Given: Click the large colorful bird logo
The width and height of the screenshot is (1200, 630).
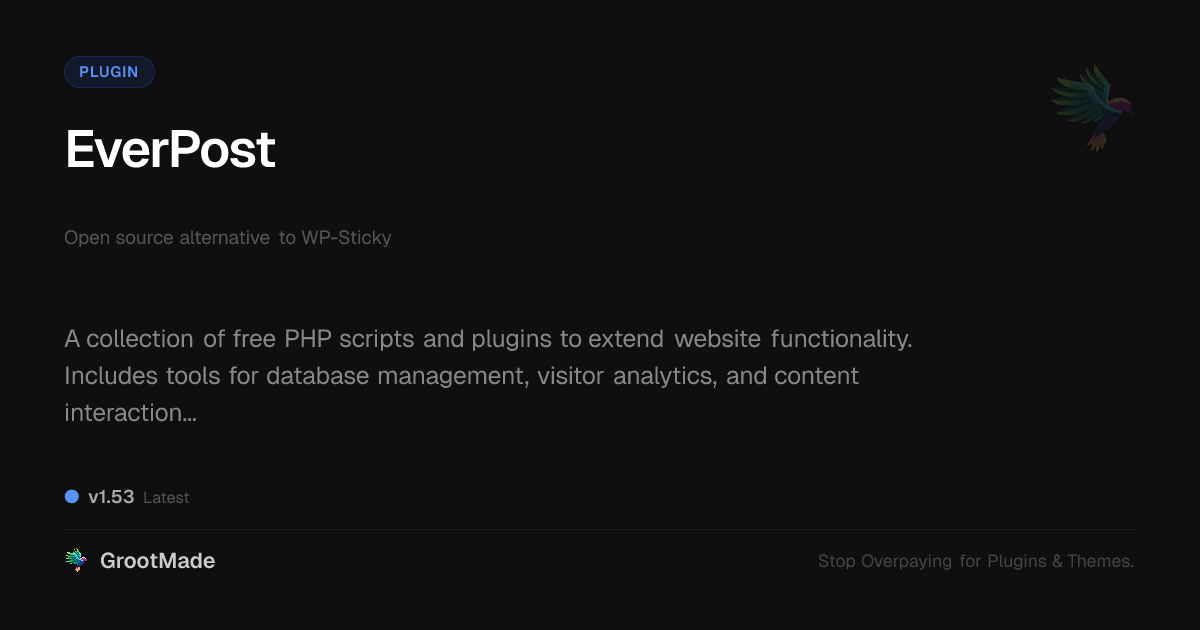Looking at the screenshot, I should pyautogui.click(x=1092, y=106).
